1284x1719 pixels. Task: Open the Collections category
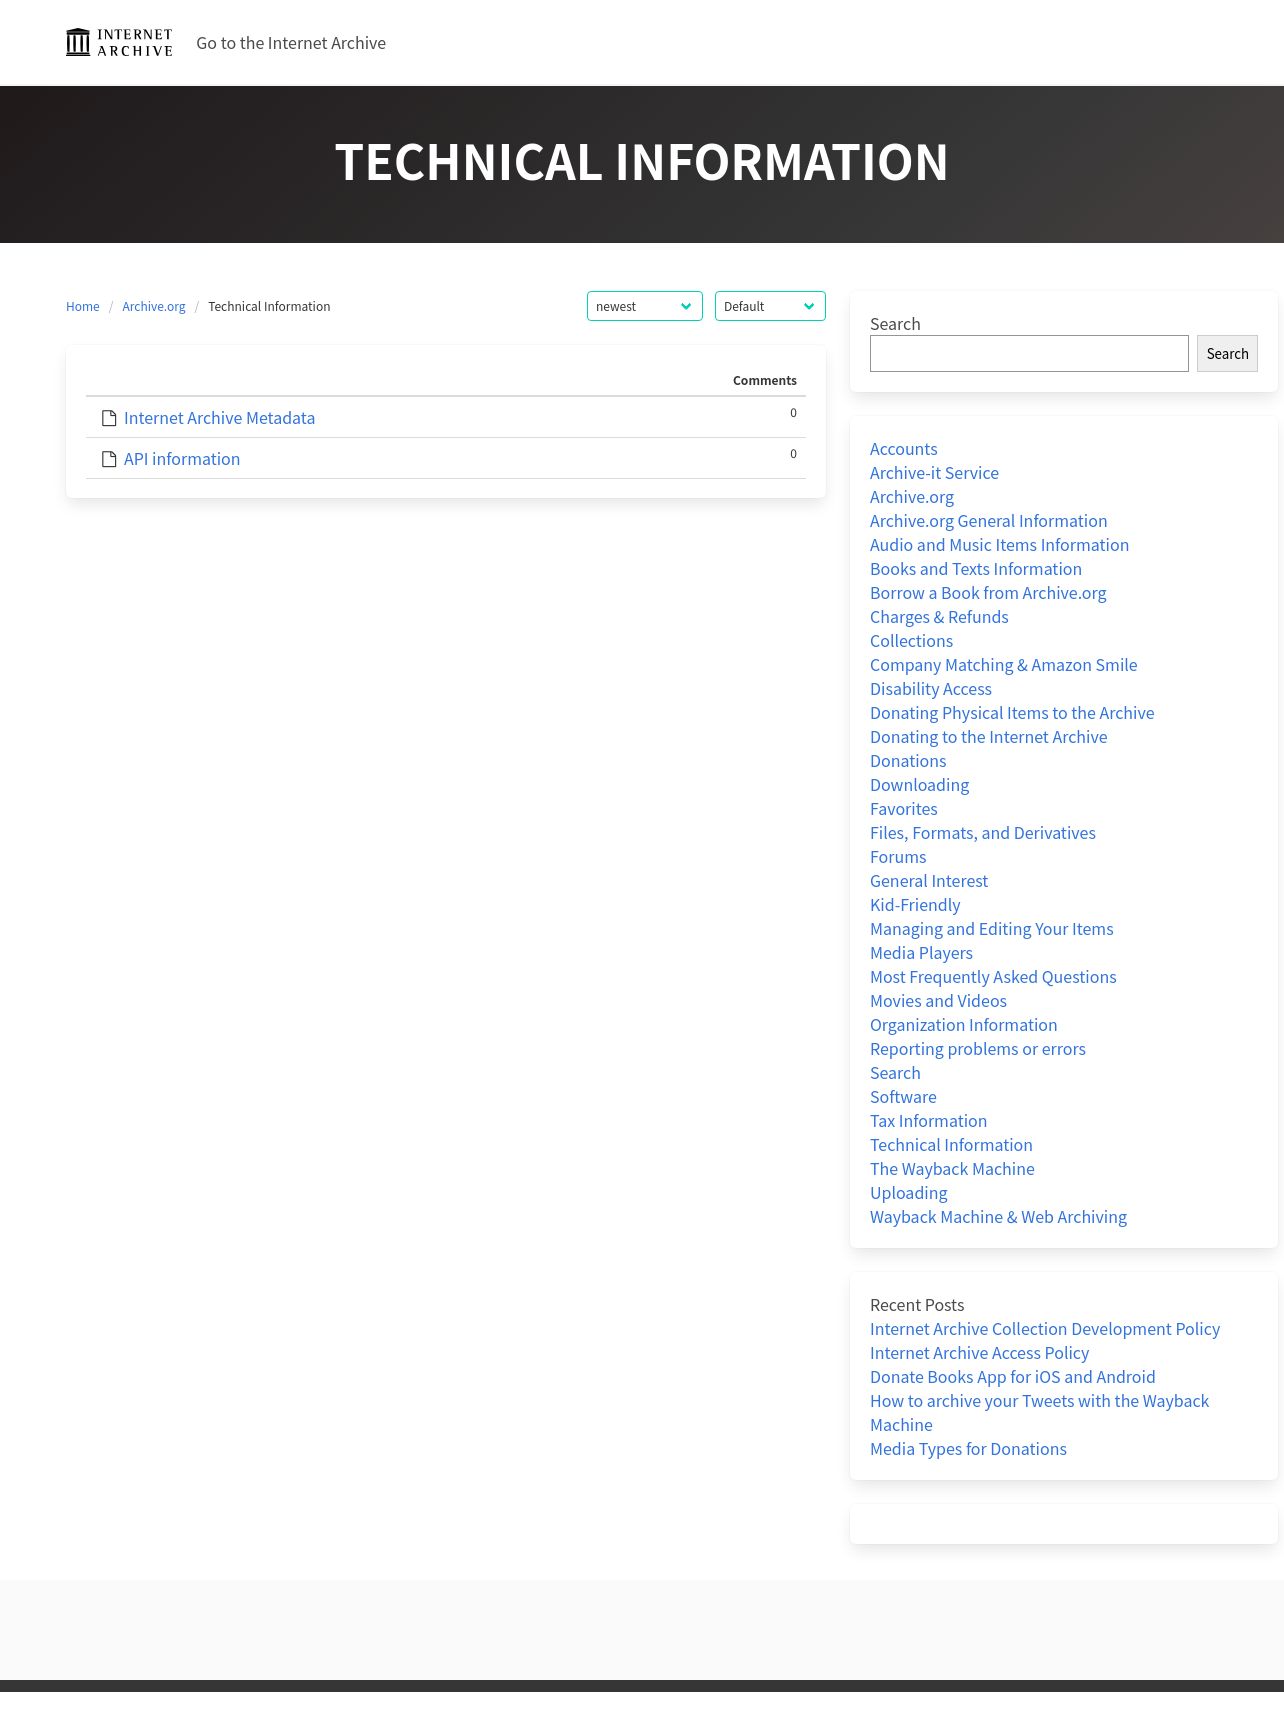(911, 641)
